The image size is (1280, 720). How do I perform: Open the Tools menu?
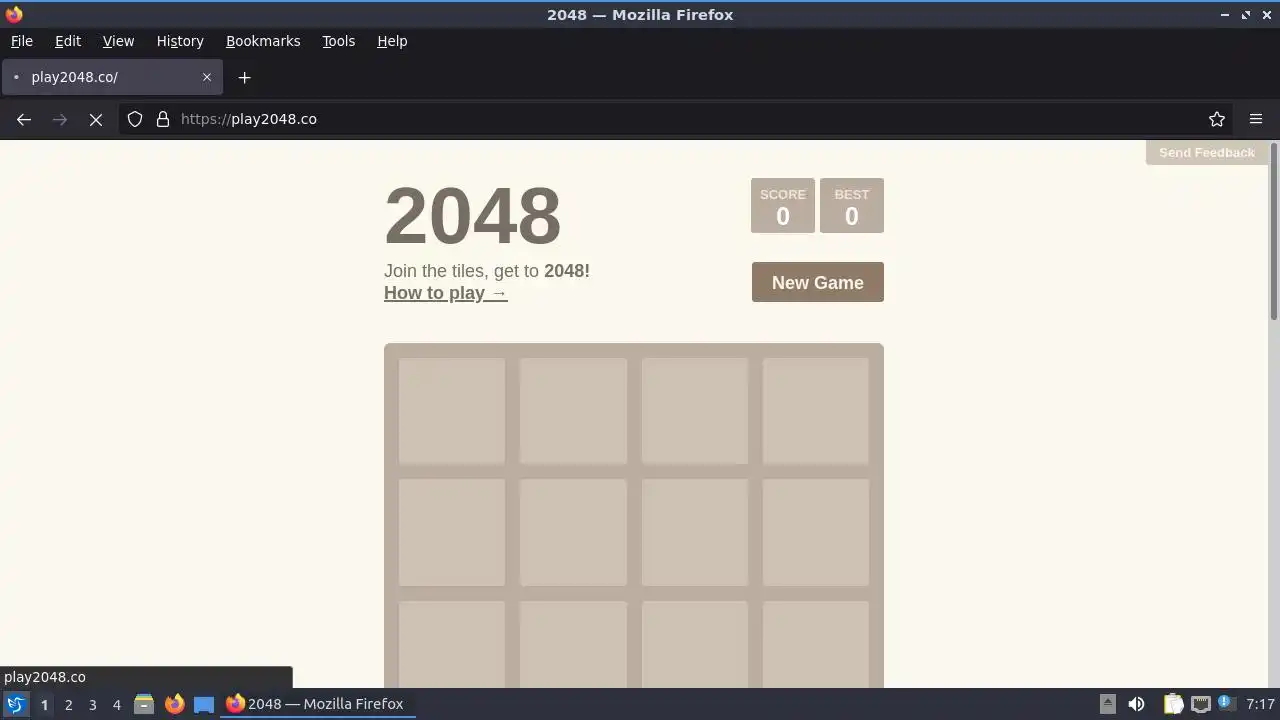coord(338,41)
